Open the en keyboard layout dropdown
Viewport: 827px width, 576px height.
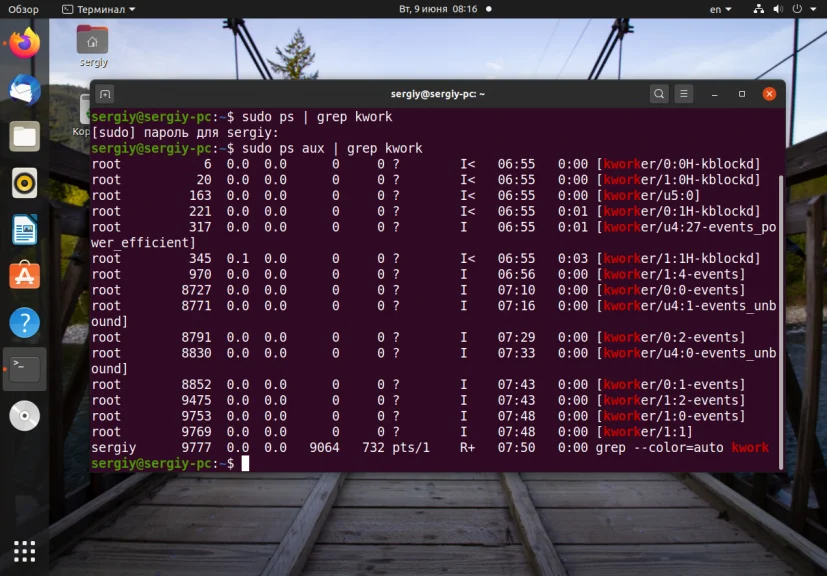tap(720, 9)
